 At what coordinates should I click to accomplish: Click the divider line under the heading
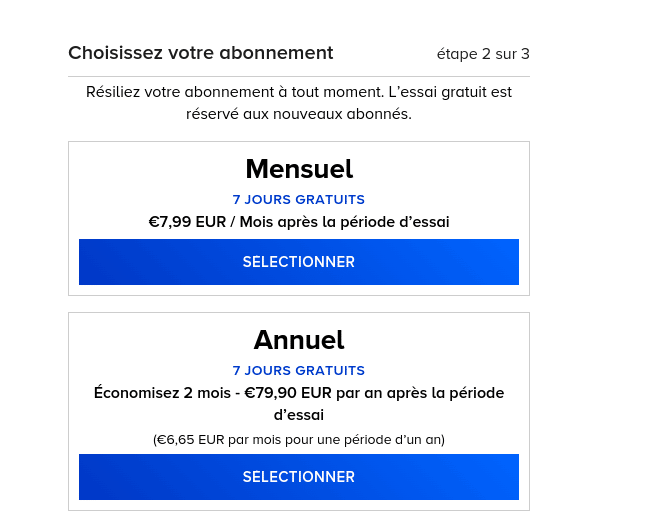click(x=299, y=76)
